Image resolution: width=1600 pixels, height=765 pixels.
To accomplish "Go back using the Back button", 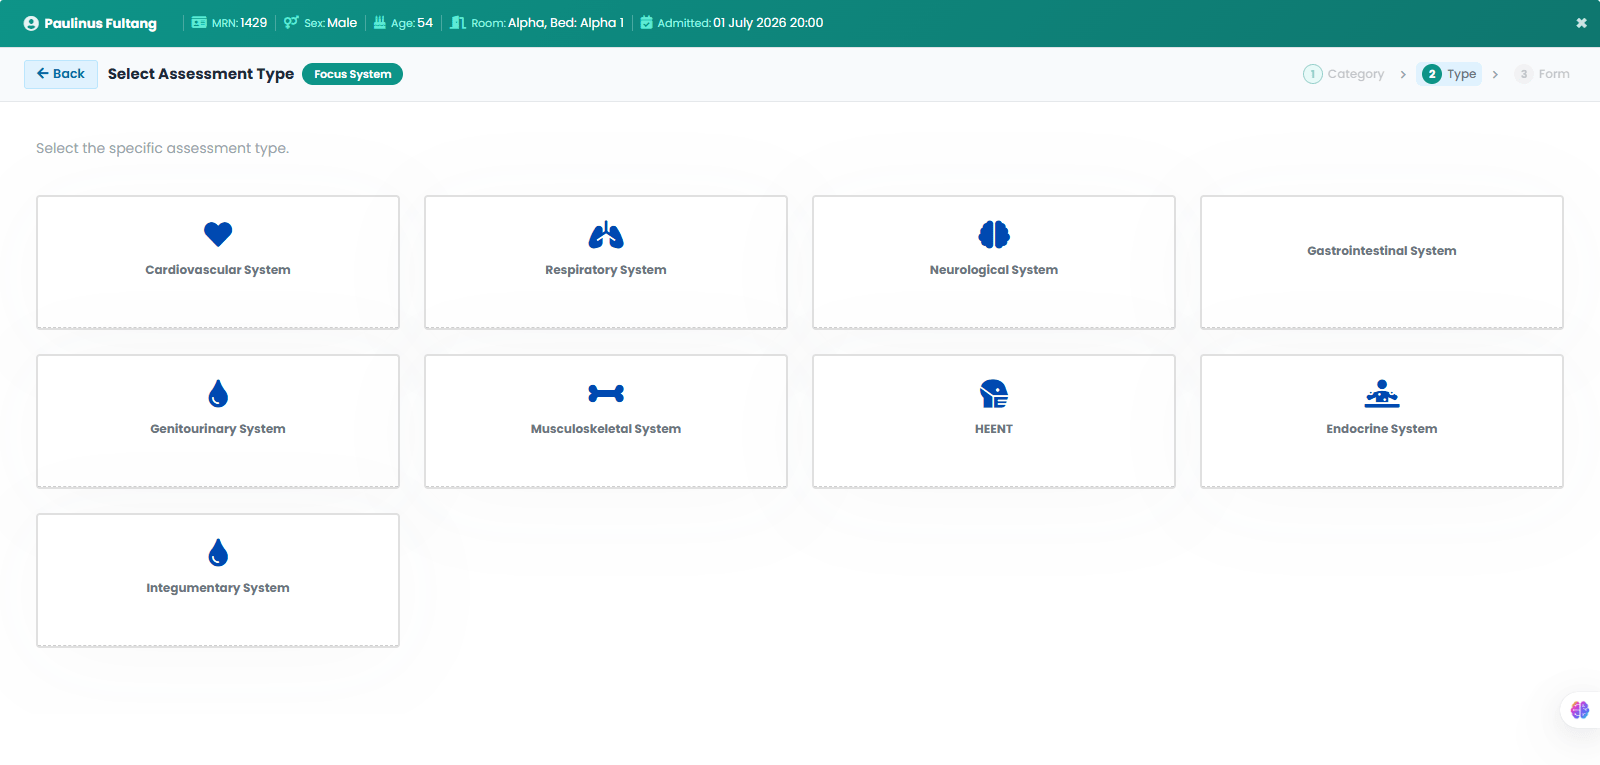I will click(x=61, y=74).
